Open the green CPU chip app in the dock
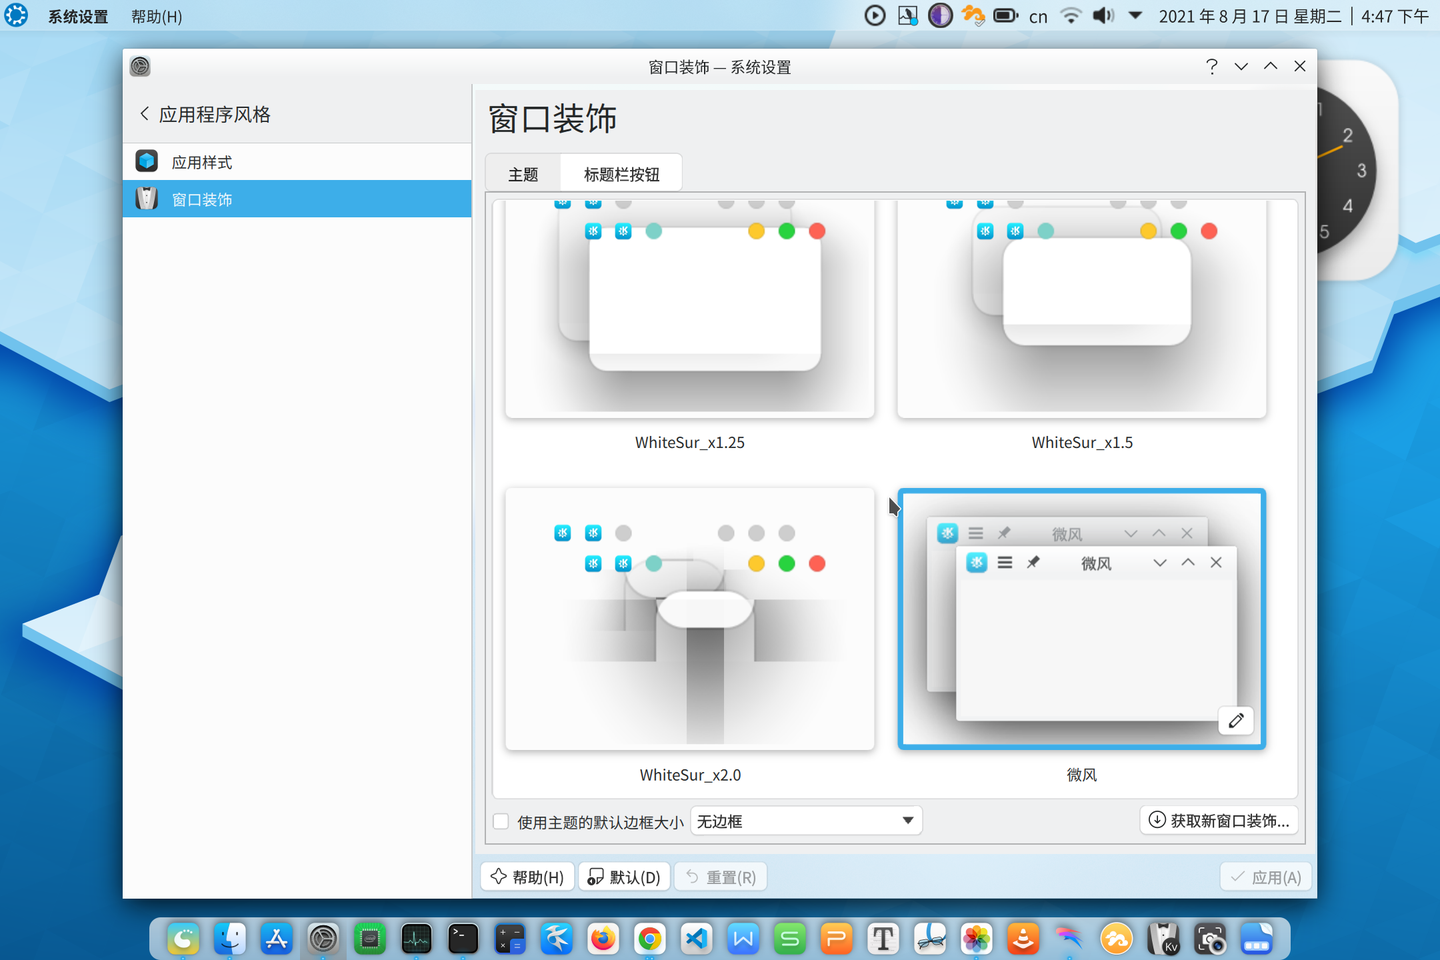The height and width of the screenshot is (960, 1440). coord(370,938)
